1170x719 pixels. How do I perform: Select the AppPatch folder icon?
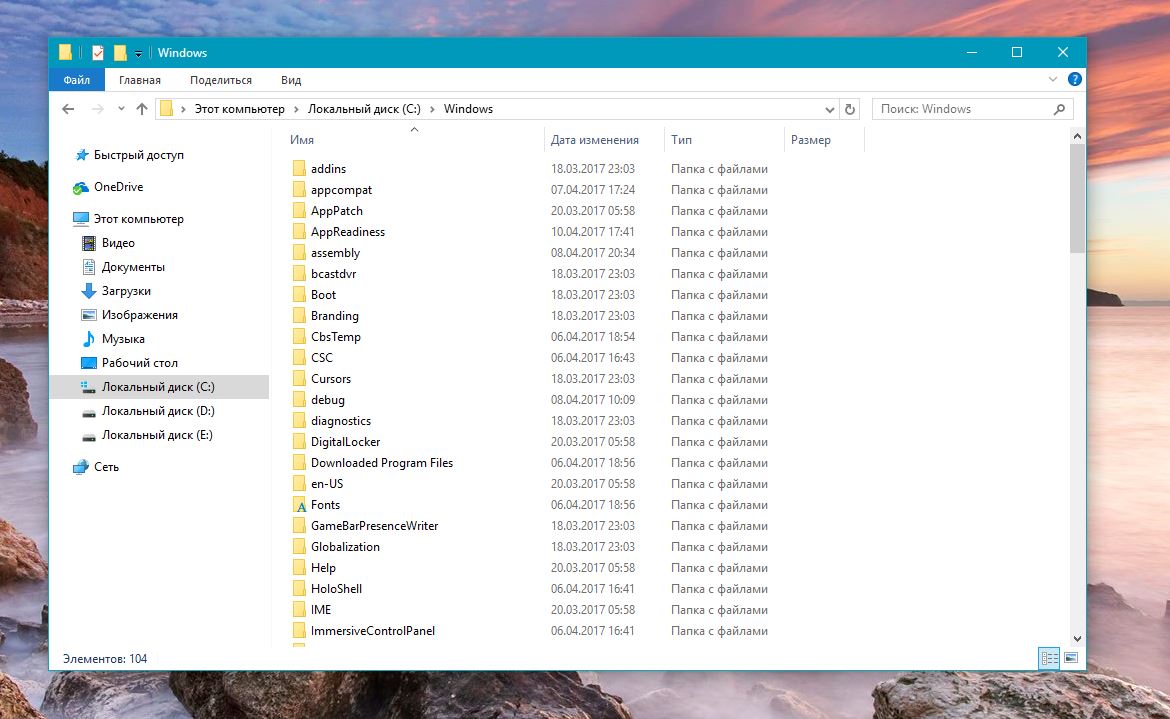coord(299,210)
